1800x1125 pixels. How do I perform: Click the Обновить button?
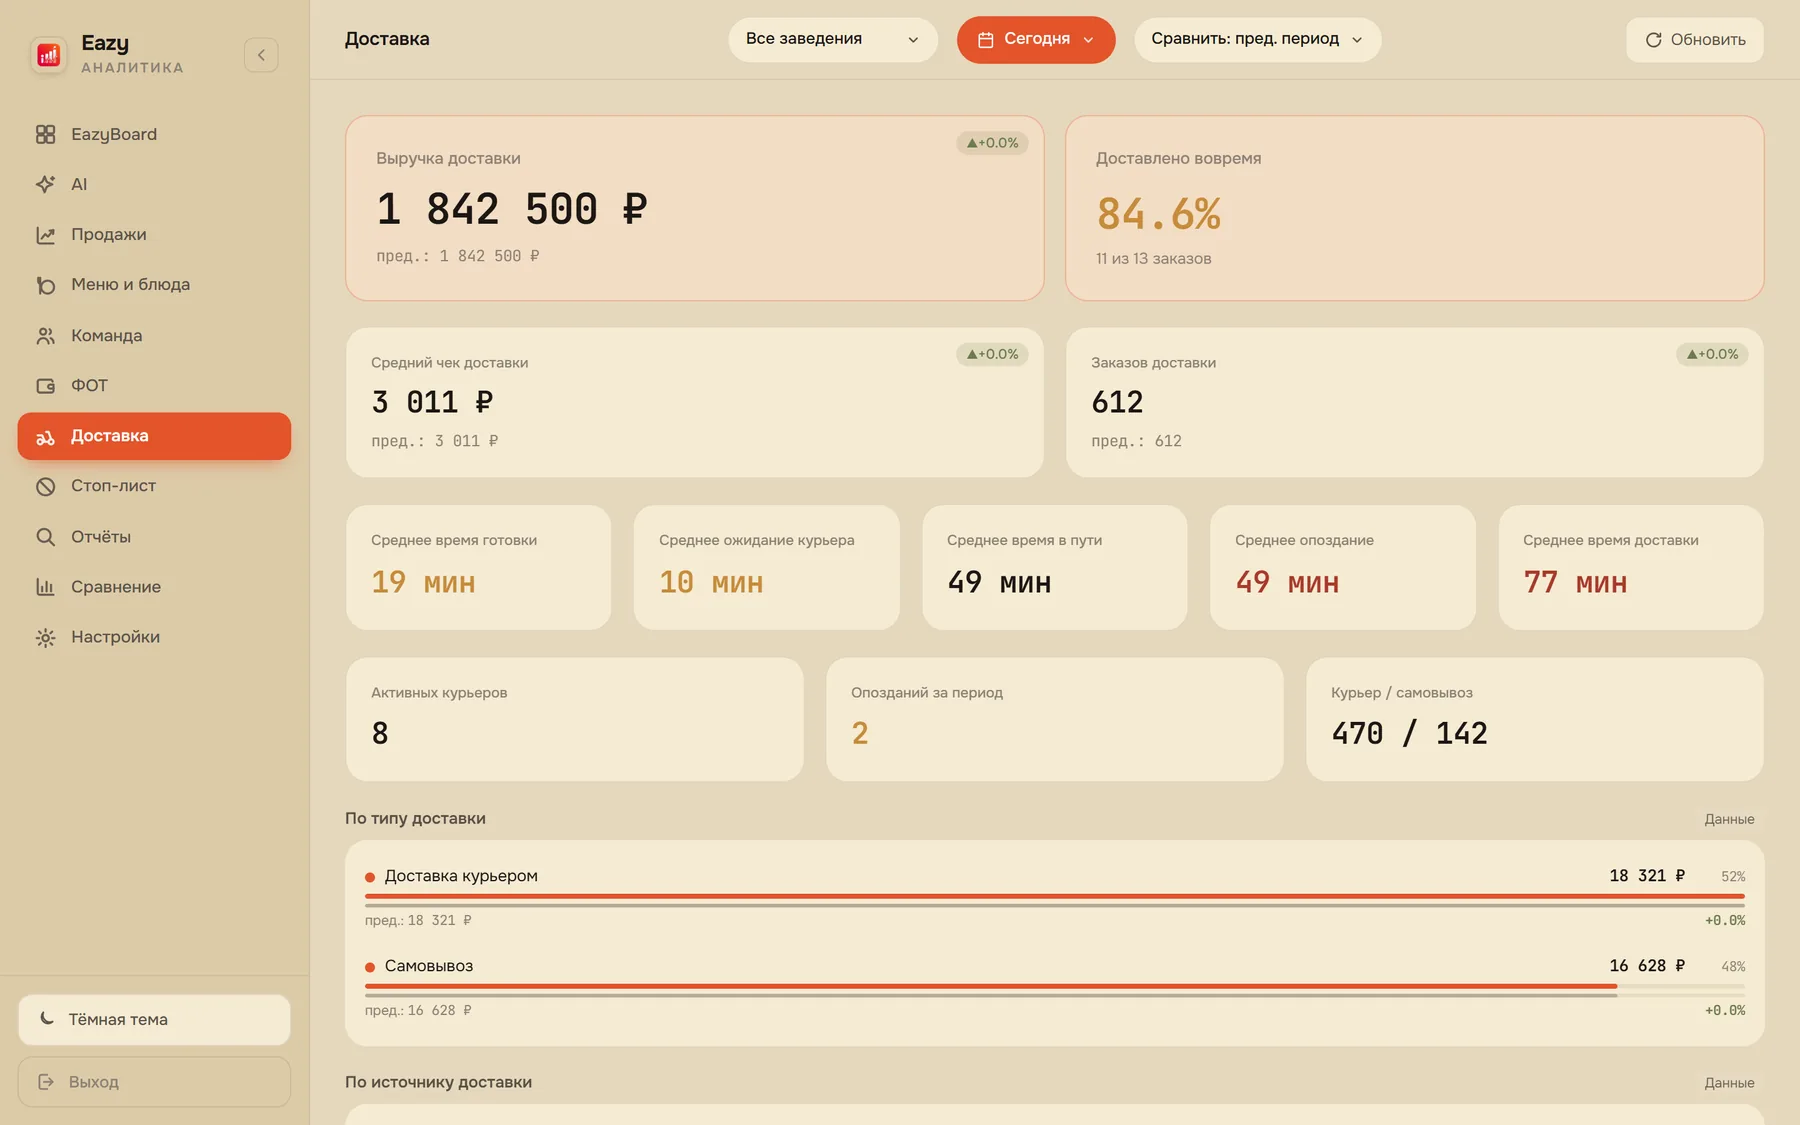tap(1694, 40)
